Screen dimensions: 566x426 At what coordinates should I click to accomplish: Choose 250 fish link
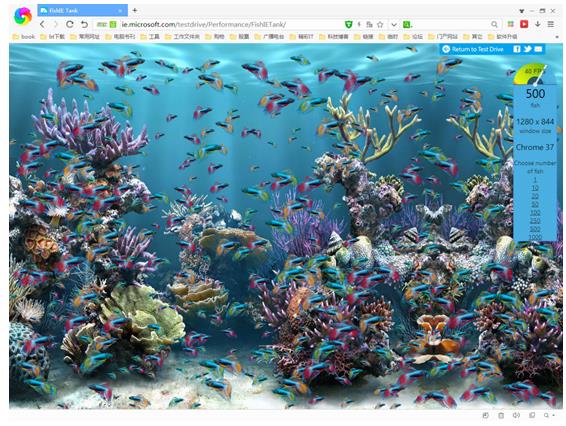pyautogui.click(x=535, y=221)
